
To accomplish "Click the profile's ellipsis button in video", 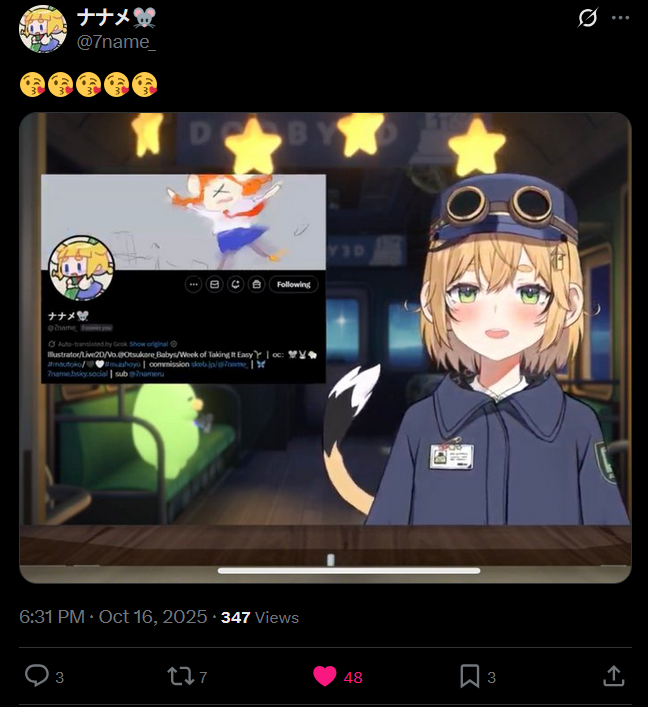I will [x=193, y=285].
